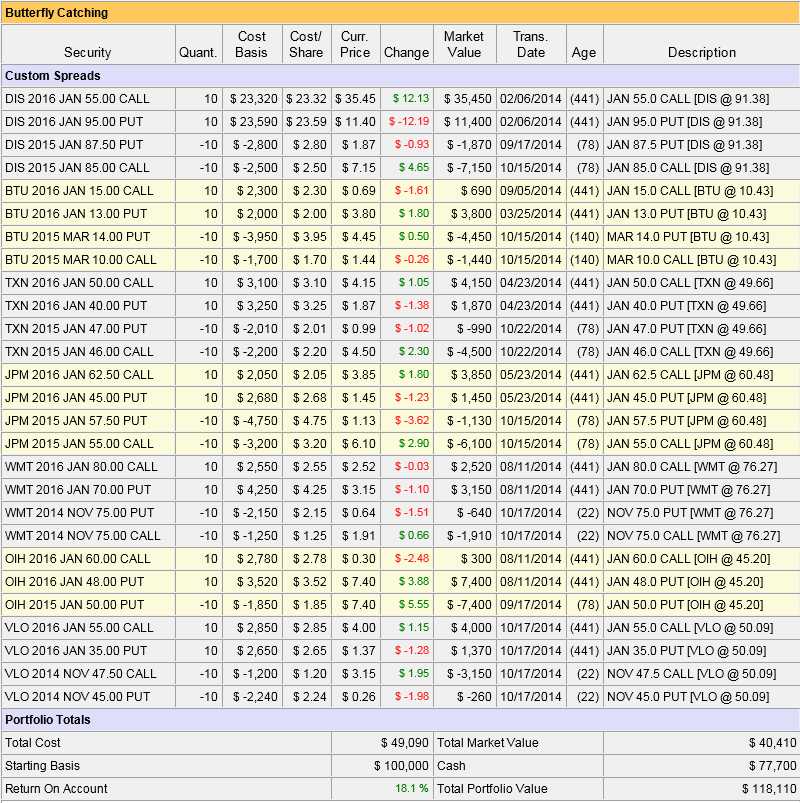Image resolution: width=800 pixels, height=803 pixels.
Task: Select the JPM 2016 JAN 62.50 CALL security
Action: point(80,374)
